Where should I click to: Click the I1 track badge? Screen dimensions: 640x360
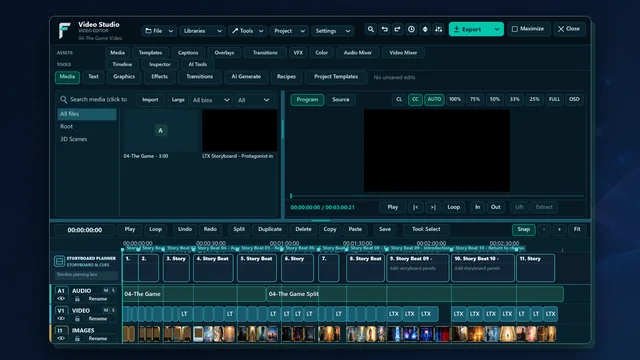[x=61, y=330]
